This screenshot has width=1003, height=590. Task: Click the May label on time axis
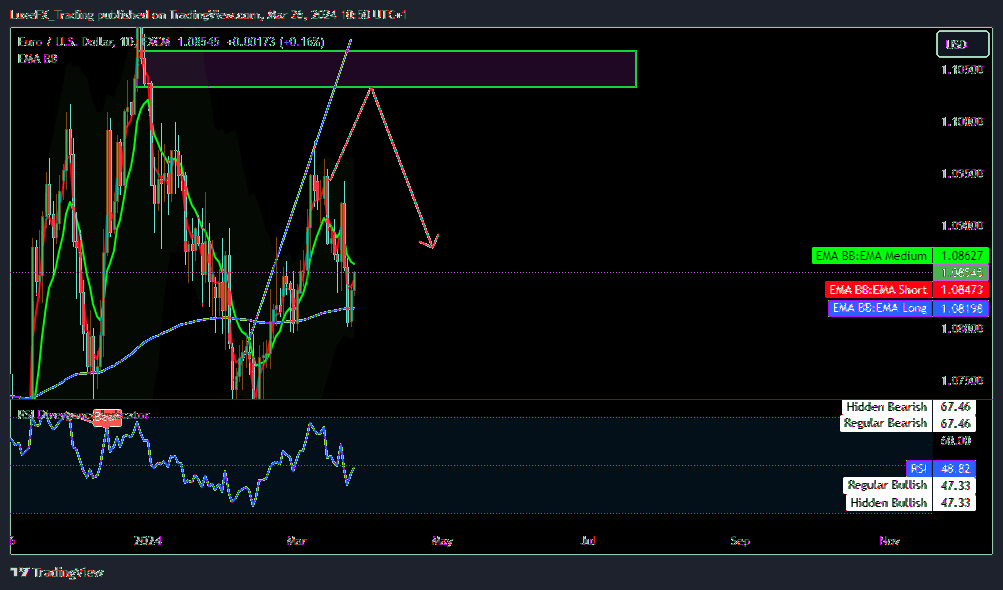(442, 541)
